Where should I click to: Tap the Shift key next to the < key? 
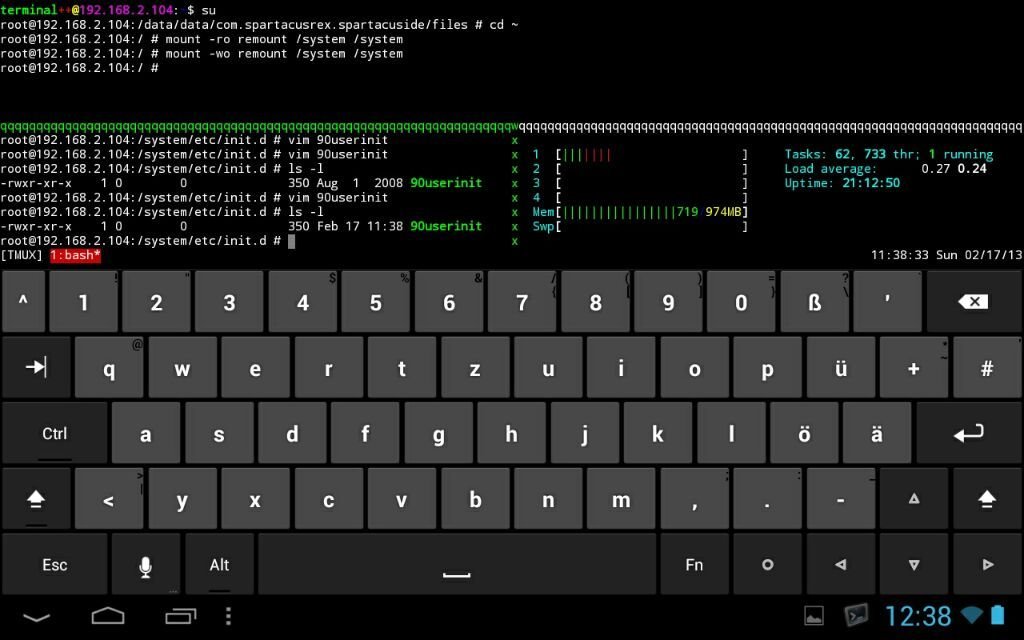(36, 499)
